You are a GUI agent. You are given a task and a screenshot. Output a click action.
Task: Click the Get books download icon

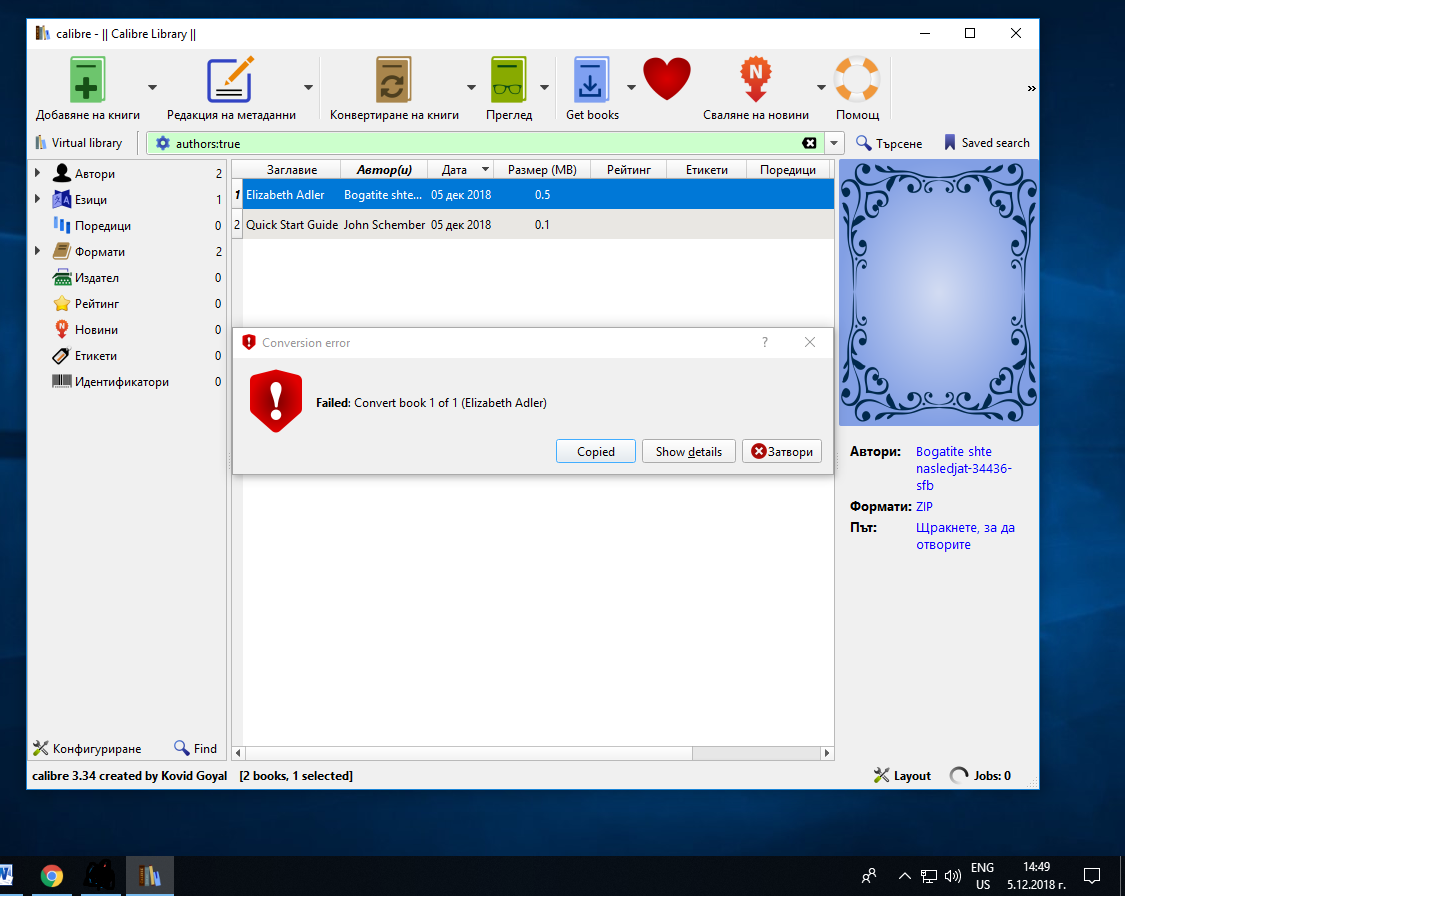[591, 81]
